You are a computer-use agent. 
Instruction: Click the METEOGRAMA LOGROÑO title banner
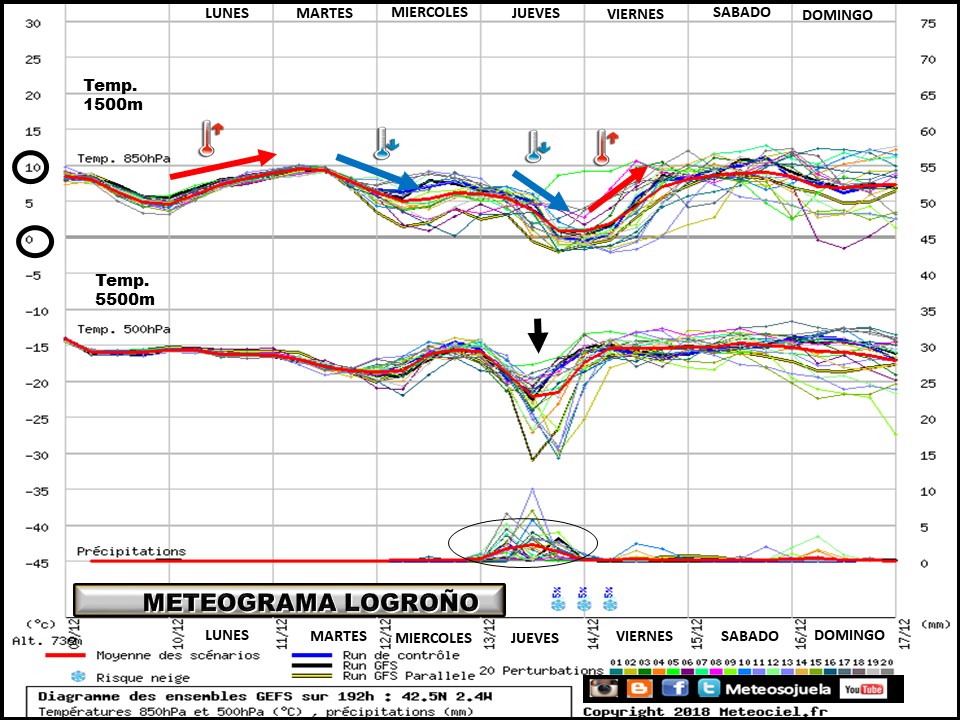289,601
